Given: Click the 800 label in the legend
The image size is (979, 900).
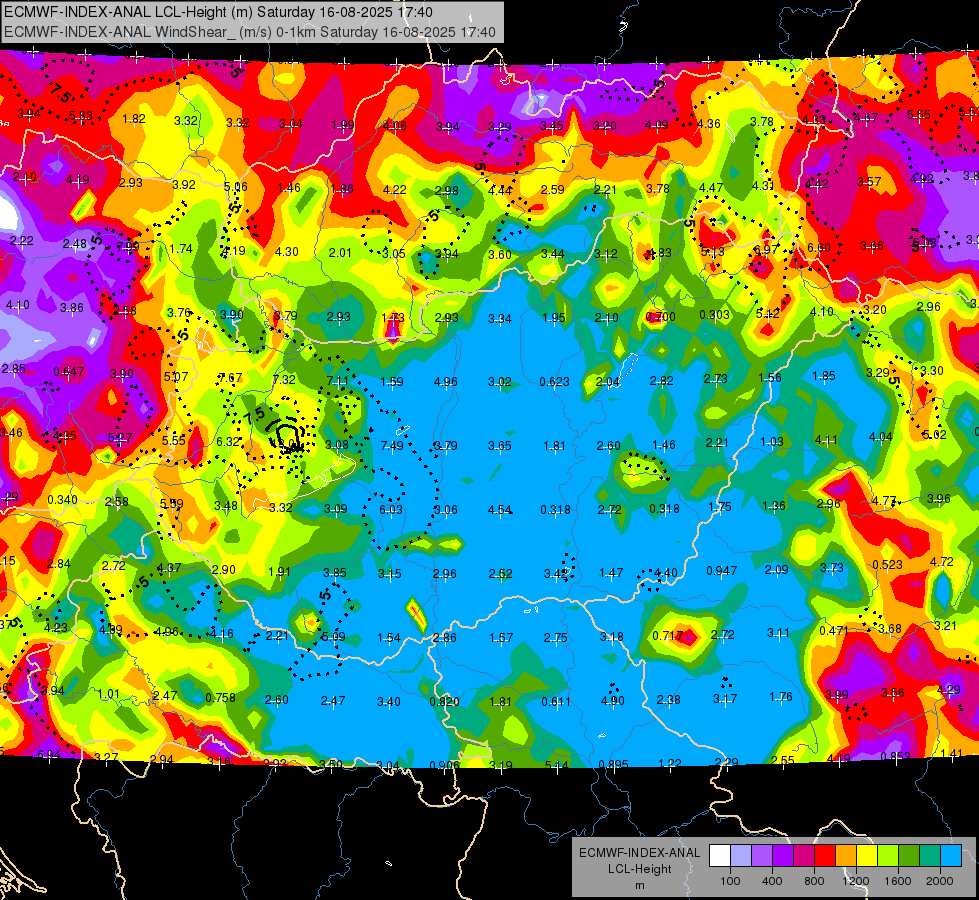Looking at the screenshot, I should pyautogui.click(x=814, y=881).
